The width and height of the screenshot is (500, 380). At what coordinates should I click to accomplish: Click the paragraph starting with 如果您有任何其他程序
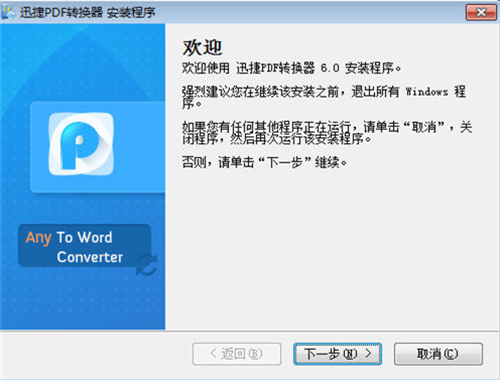pos(327,133)
